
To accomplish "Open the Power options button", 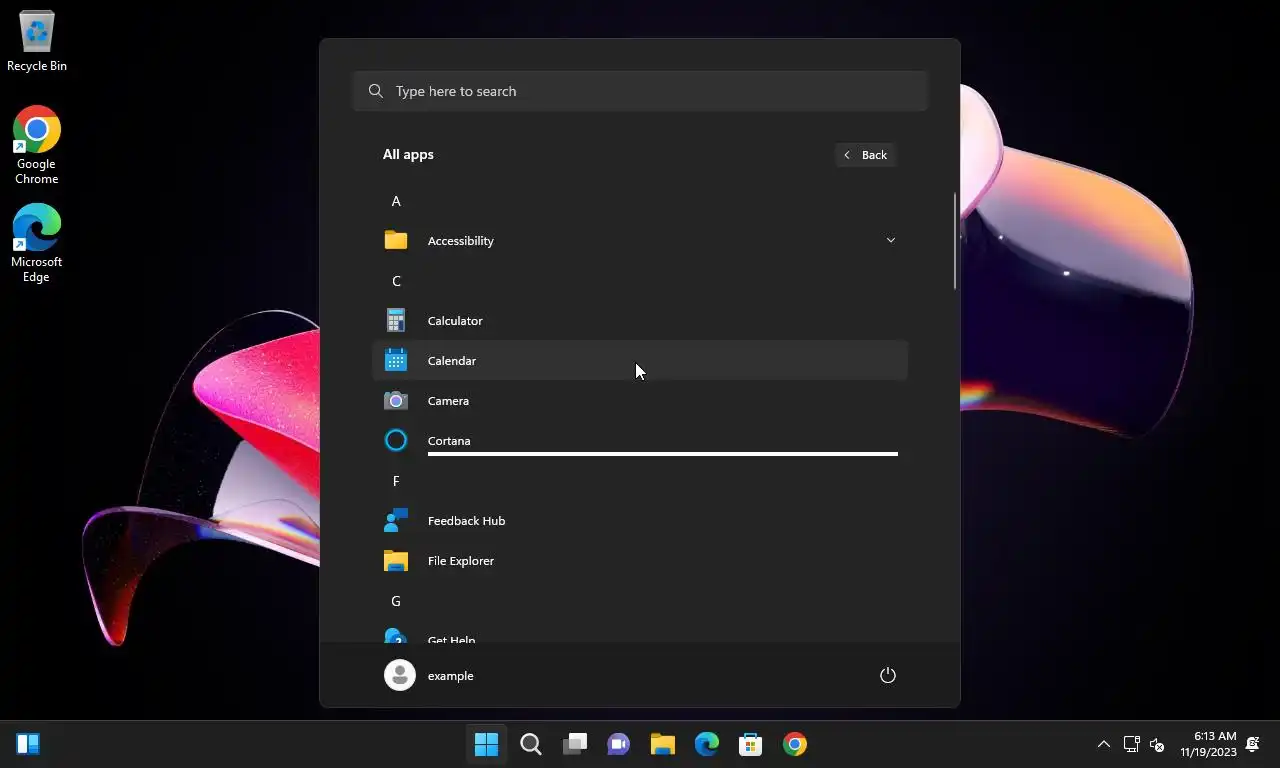I will coord(887,675).
